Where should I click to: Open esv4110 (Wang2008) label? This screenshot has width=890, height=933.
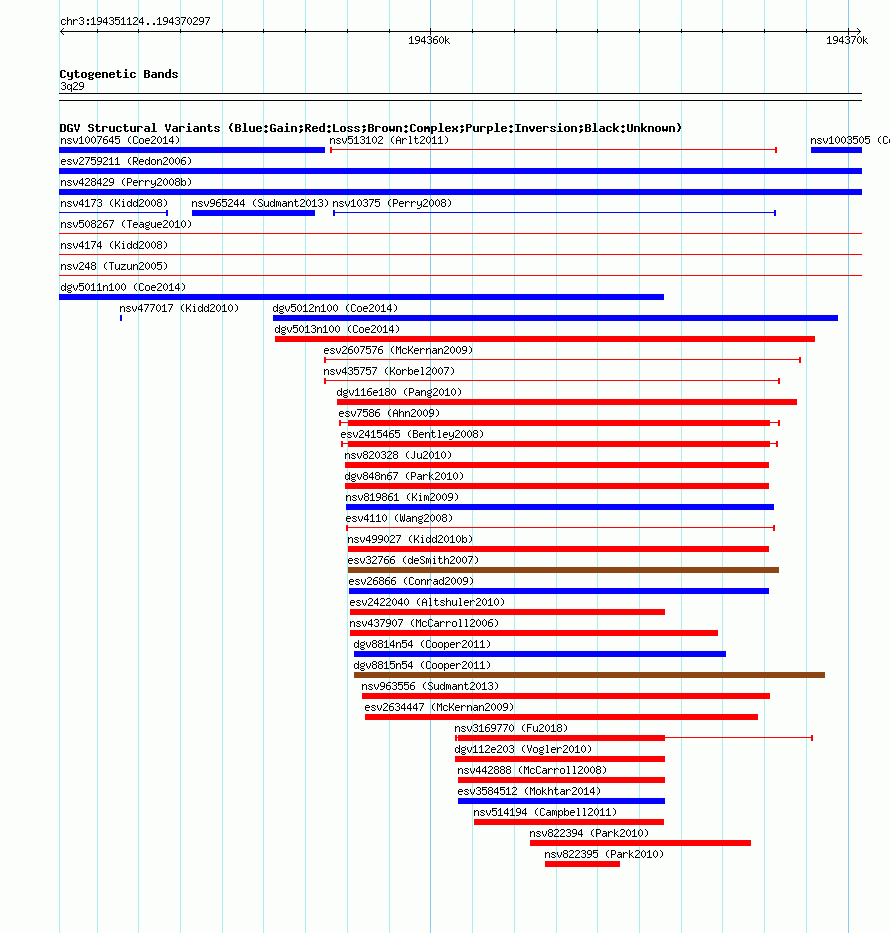pos(399,518)
